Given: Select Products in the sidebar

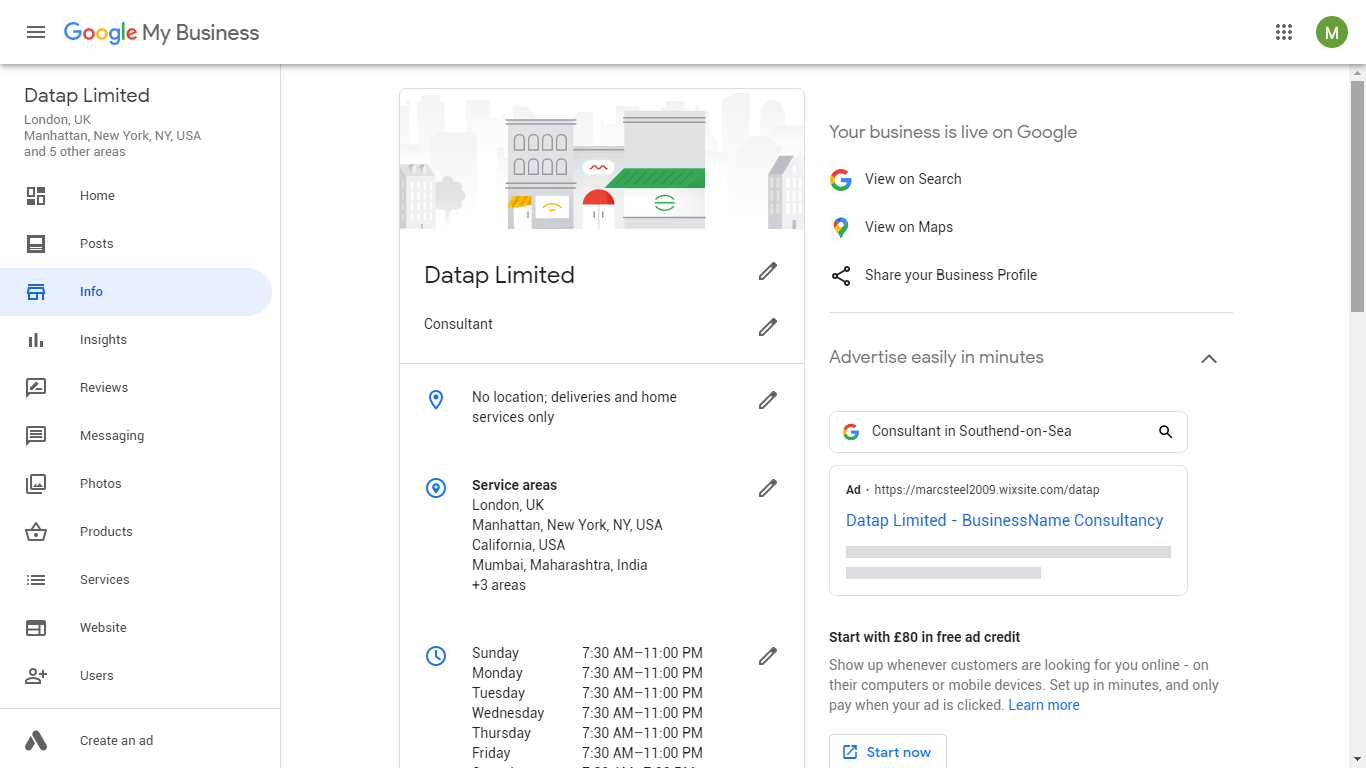Looking at the screenshot, I should click(x=106, y=532).
